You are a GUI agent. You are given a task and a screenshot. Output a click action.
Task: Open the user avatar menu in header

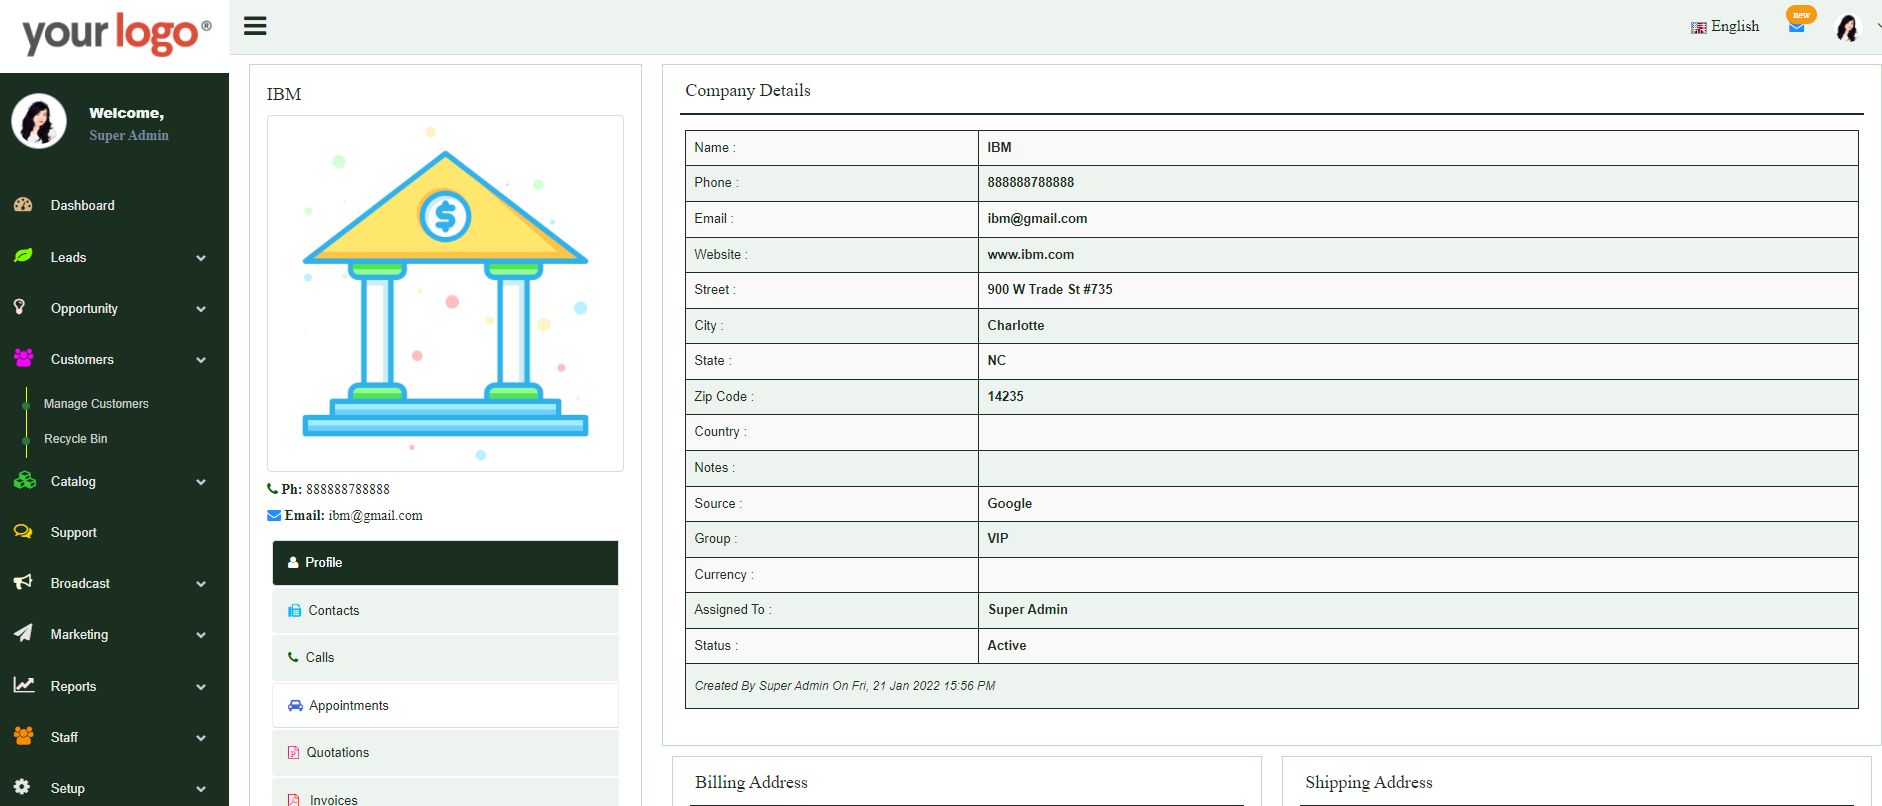[x=1847, y=28]
